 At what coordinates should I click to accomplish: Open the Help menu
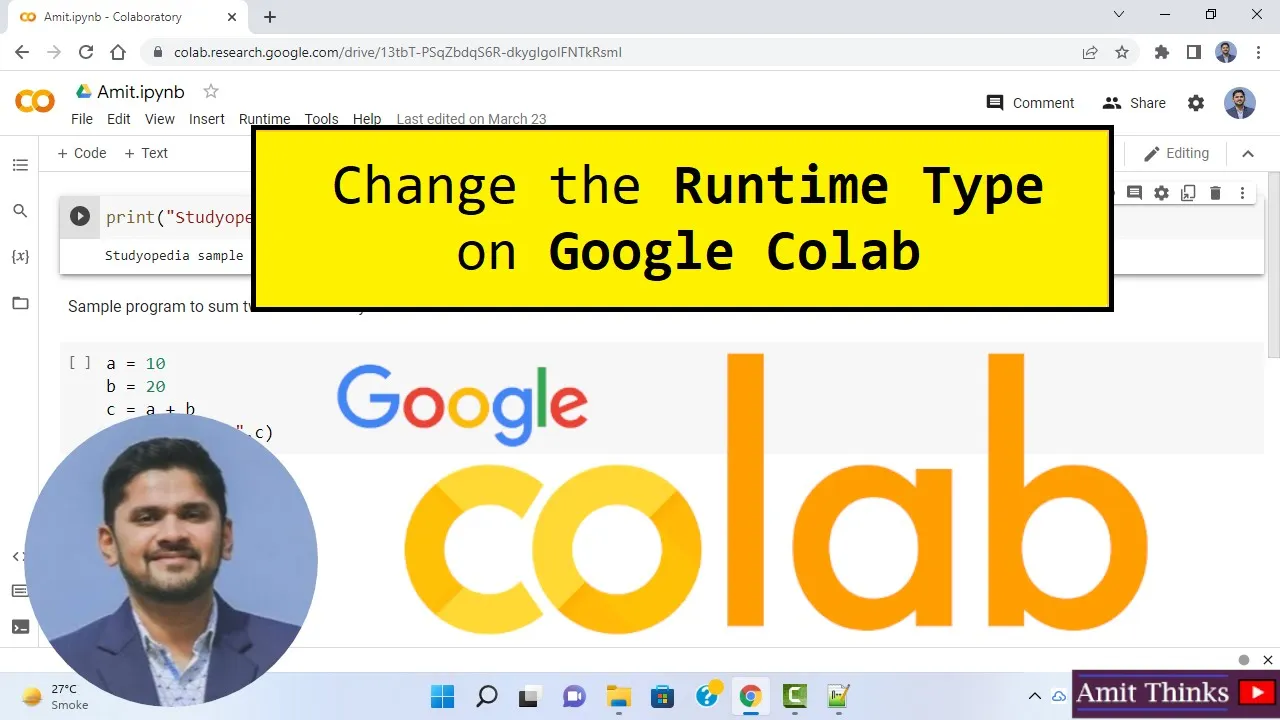(x=367, y=119)
